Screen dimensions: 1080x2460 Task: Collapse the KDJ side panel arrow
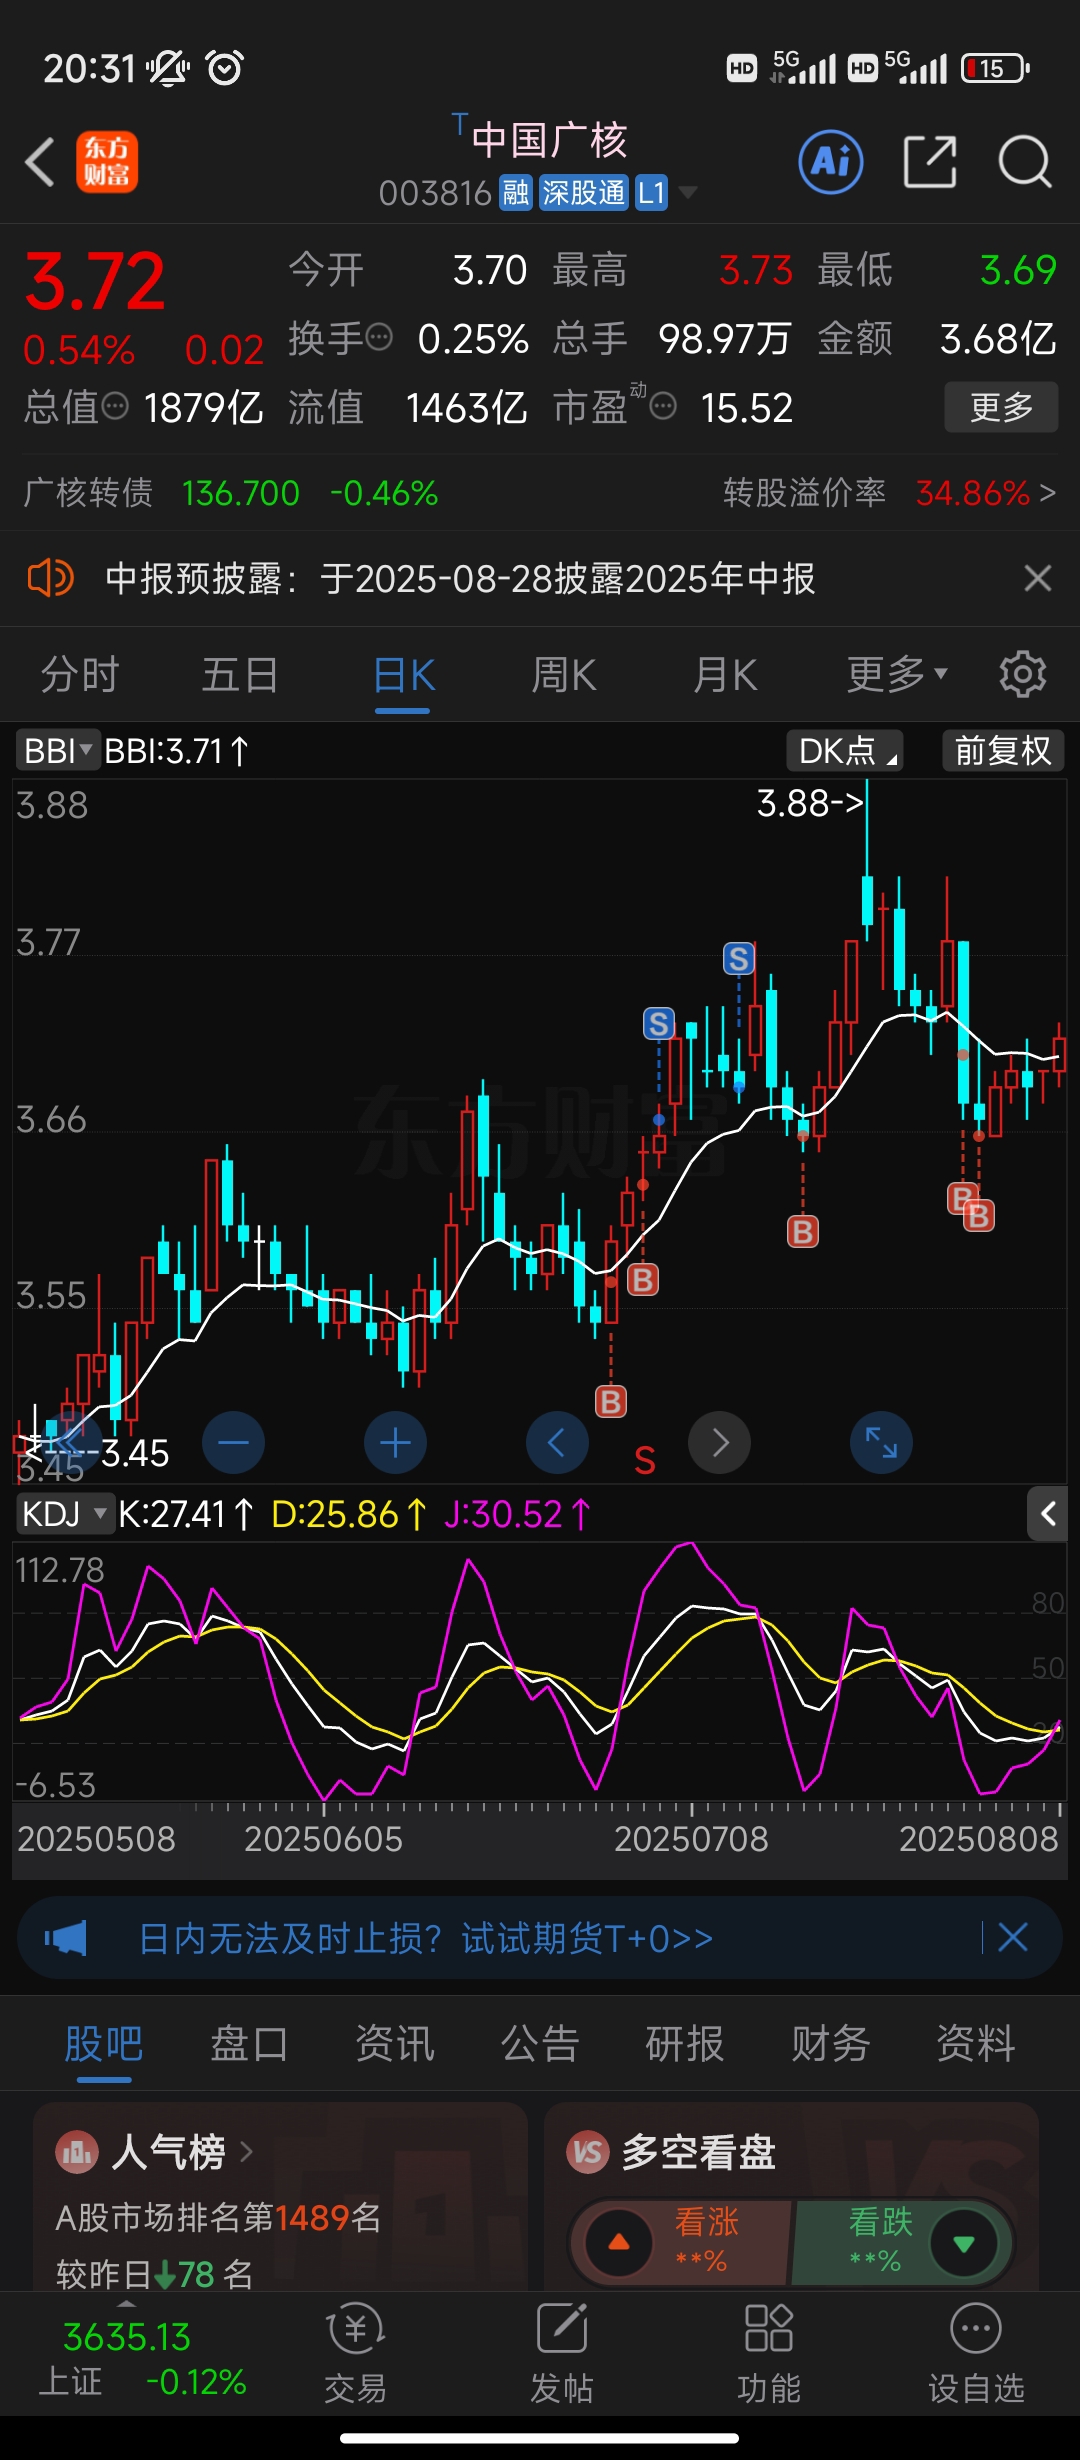pyautogui.click(x=1048, y=1514)
